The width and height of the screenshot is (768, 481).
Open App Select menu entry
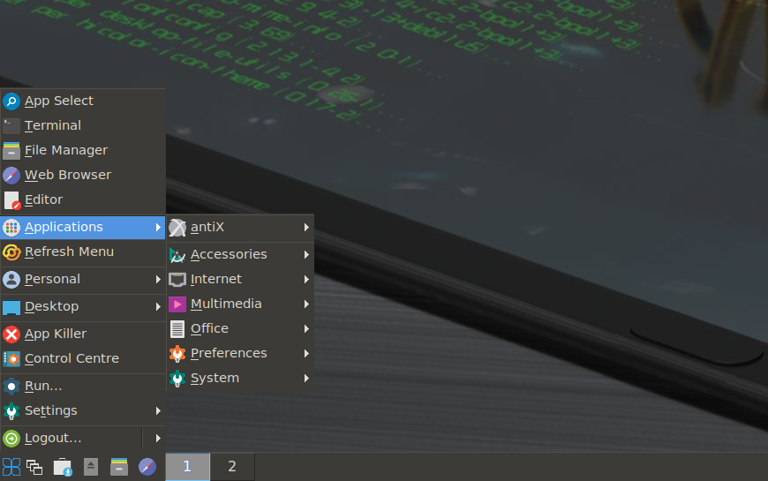(x=83, y=101)
